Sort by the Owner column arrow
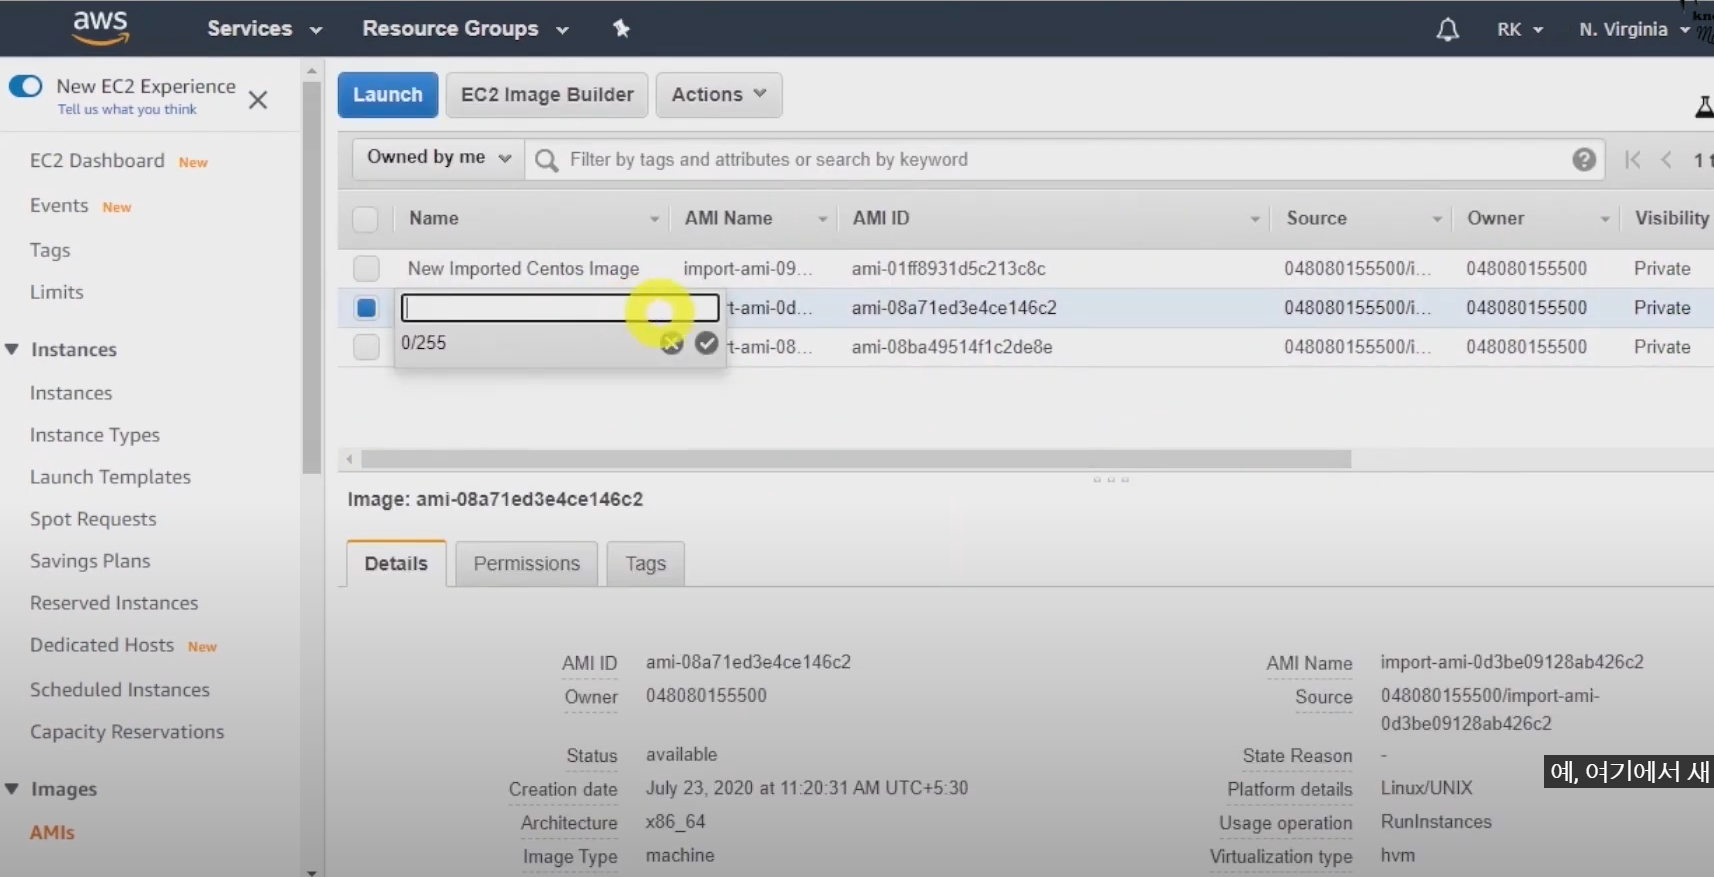The width and height of the screenshot is (1714, 877). point(1604,219)
